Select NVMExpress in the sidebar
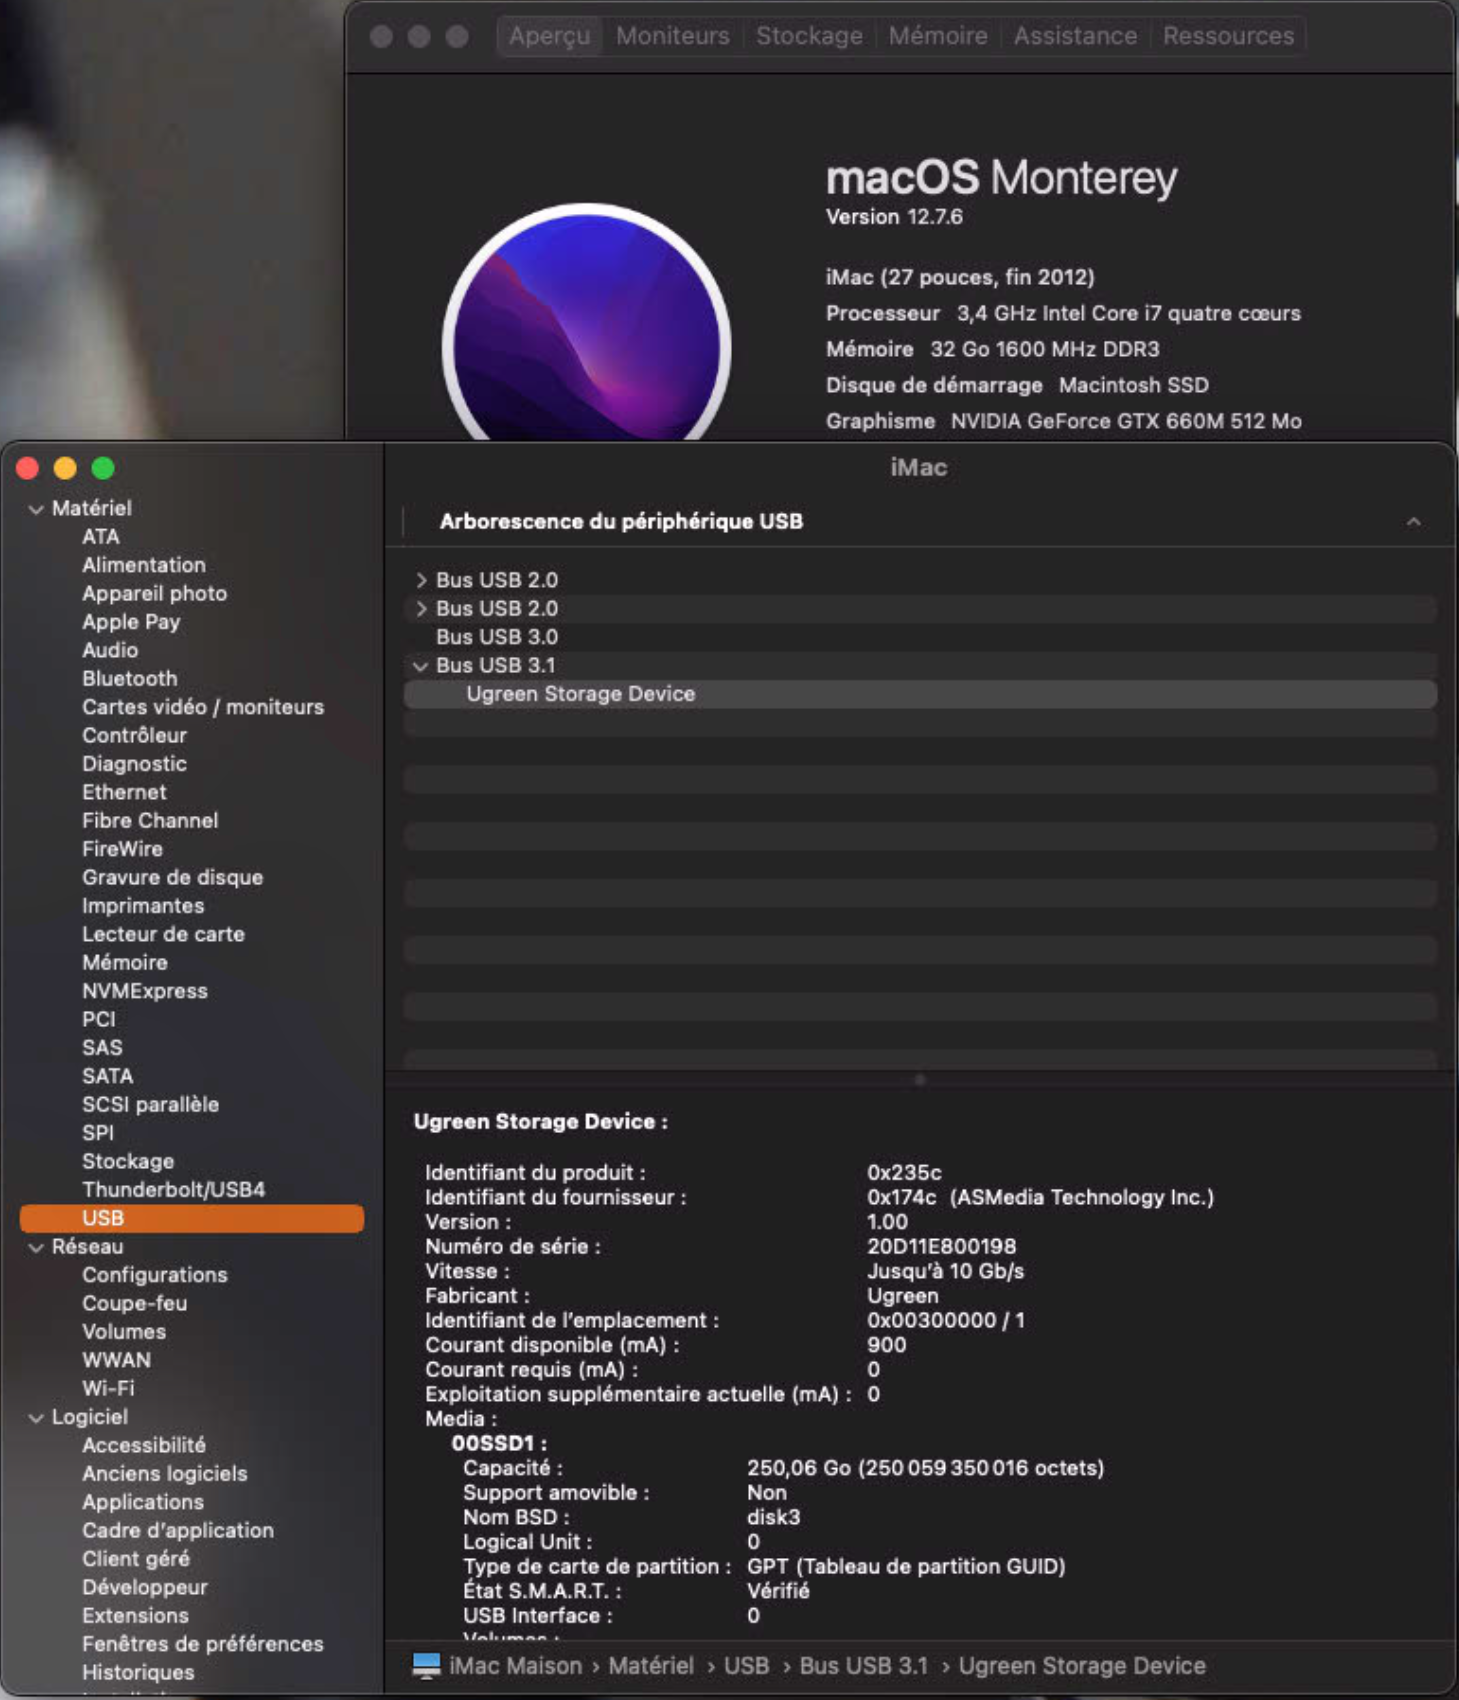Viewport: 1459px width, 1700px height. click(x=145, y=991)
